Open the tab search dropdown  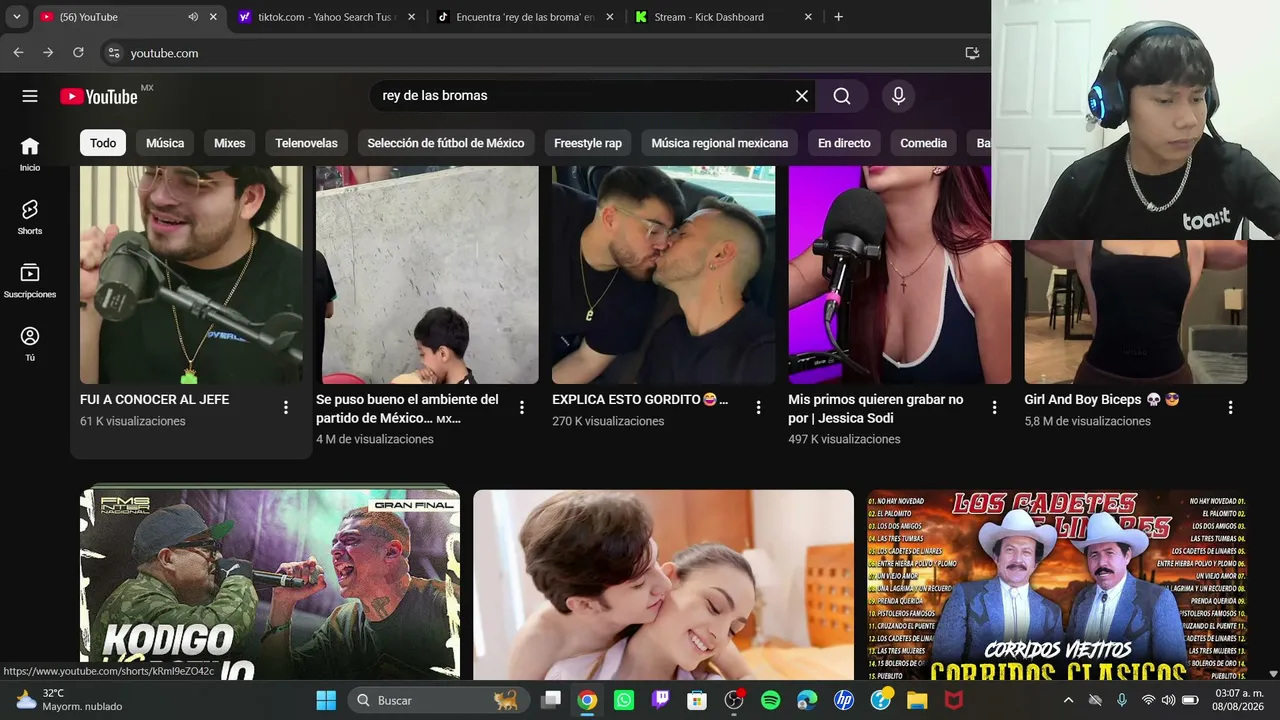click(17, 17)
